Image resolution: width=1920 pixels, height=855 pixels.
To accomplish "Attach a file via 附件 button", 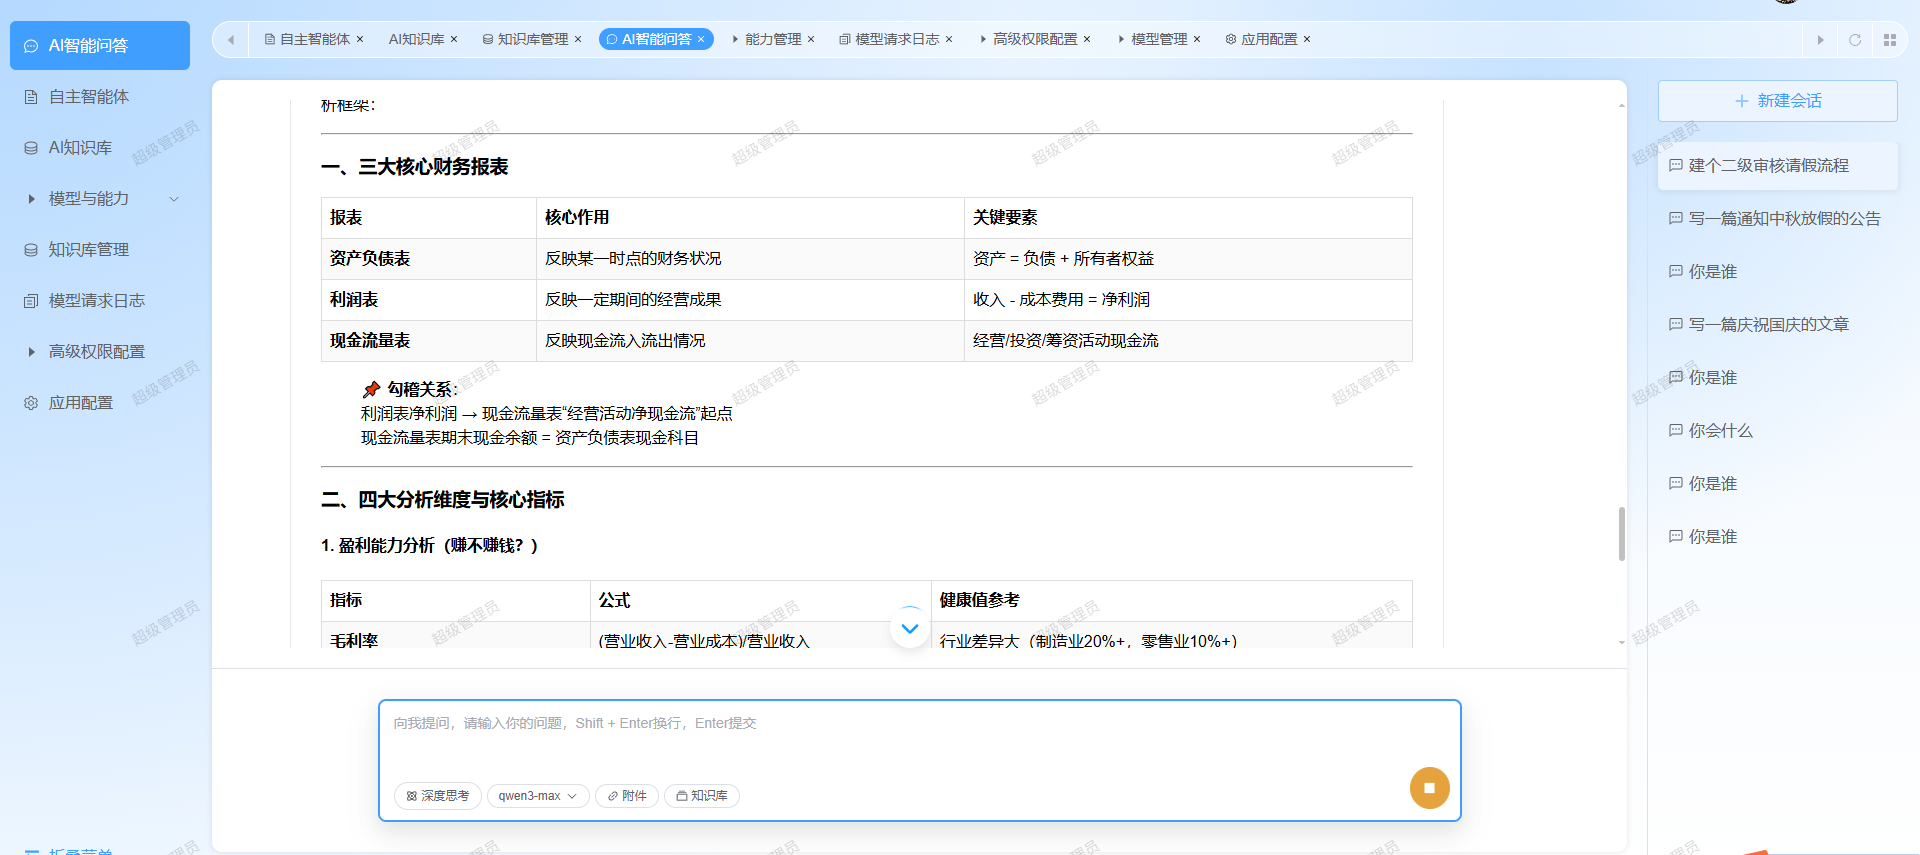I will pos(627,796).
